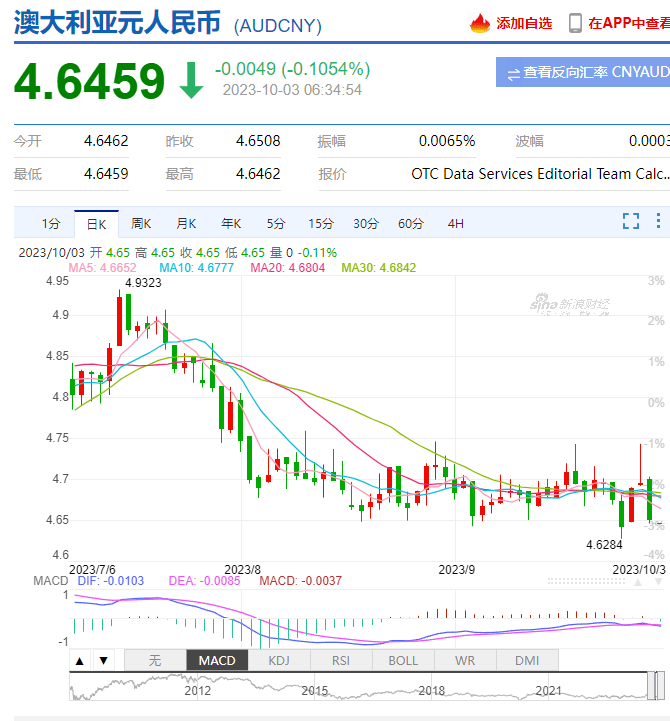Click the phone icon for 在APP中查看
The width and height of the screenshot is (670, 721).
576,22
